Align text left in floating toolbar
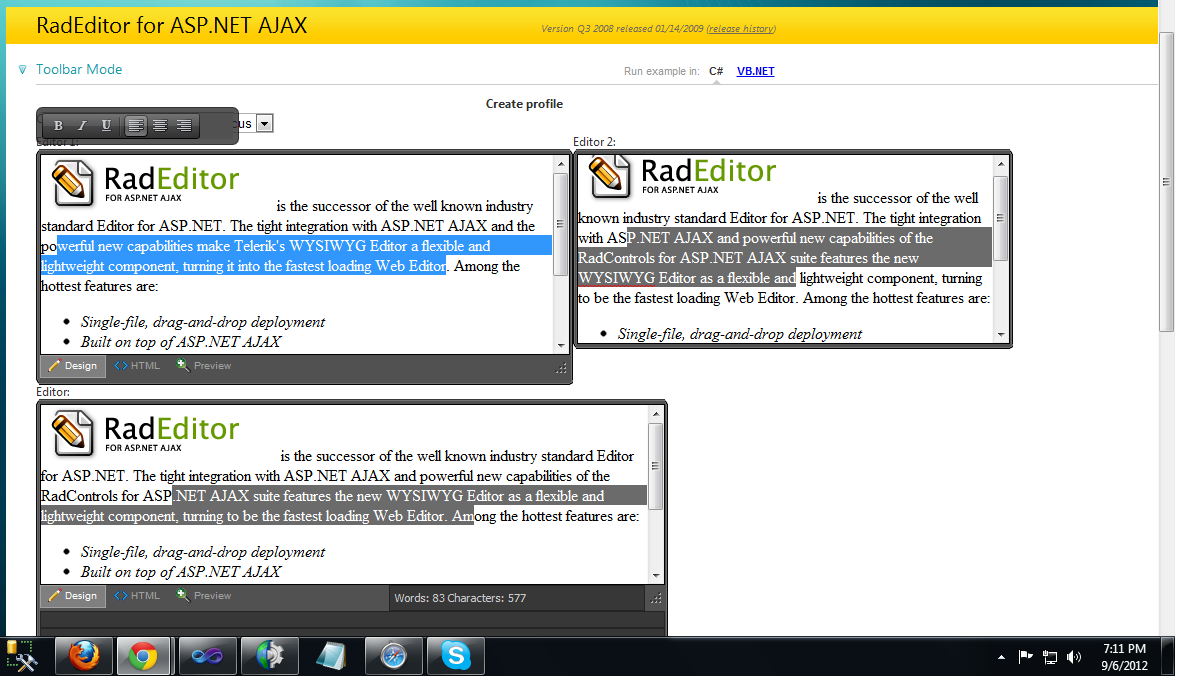The width and height of the screenshot is (1179, 684). tap(135, 126)
